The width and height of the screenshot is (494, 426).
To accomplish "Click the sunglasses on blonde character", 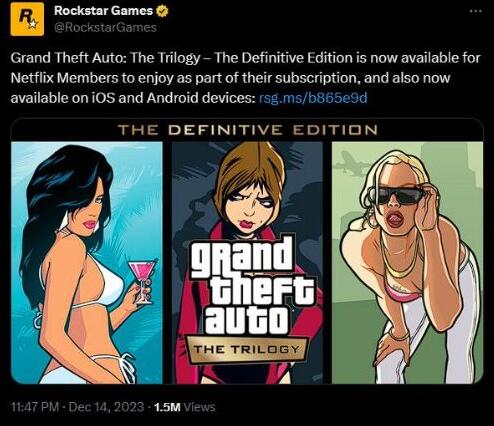I will [399, 196].
